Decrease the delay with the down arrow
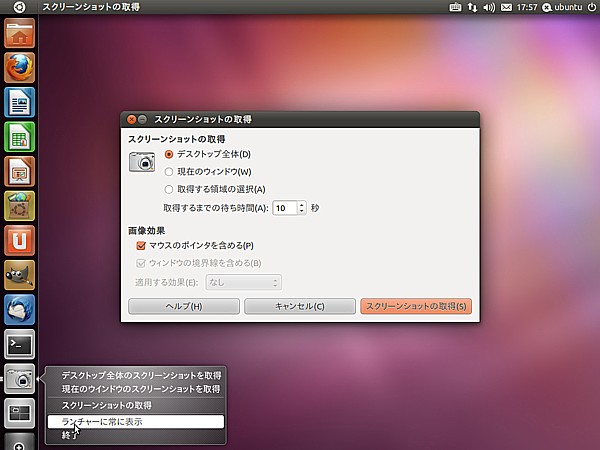This screenshot has width=600, height=450. click(302, 212)
